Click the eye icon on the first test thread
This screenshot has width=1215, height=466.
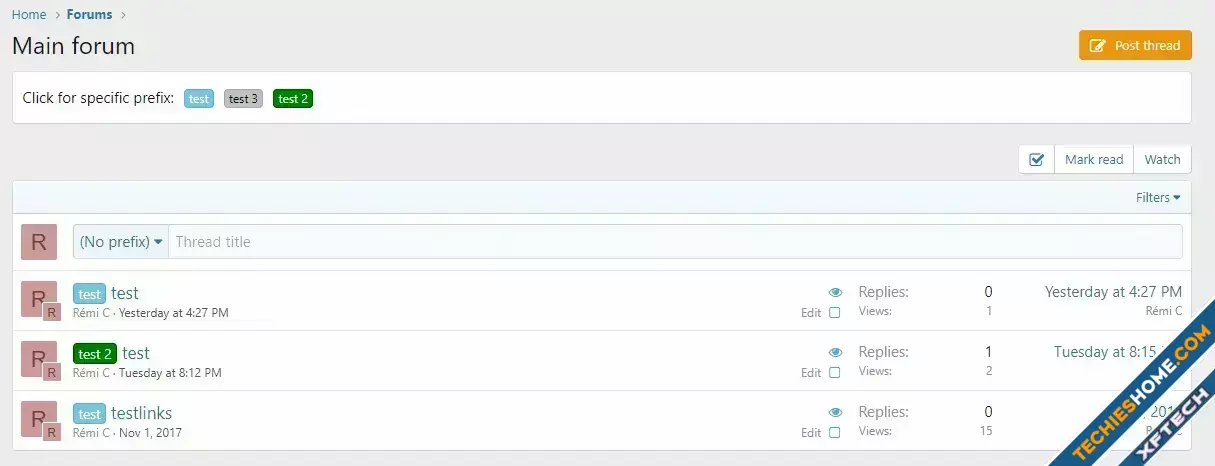click(836, 292)
